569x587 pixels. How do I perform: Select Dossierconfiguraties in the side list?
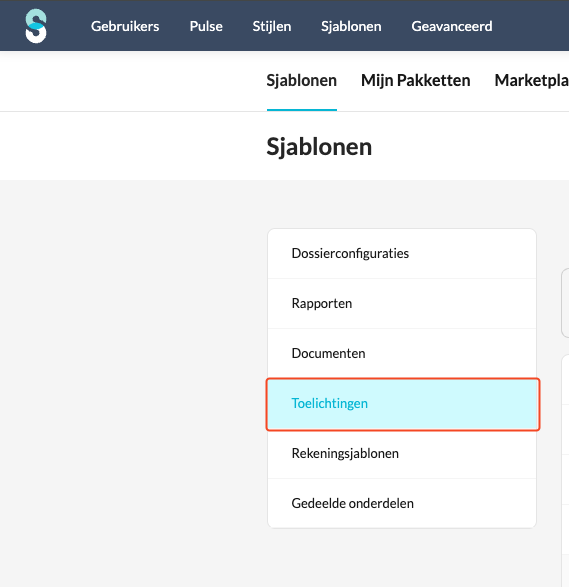(402, 253)
